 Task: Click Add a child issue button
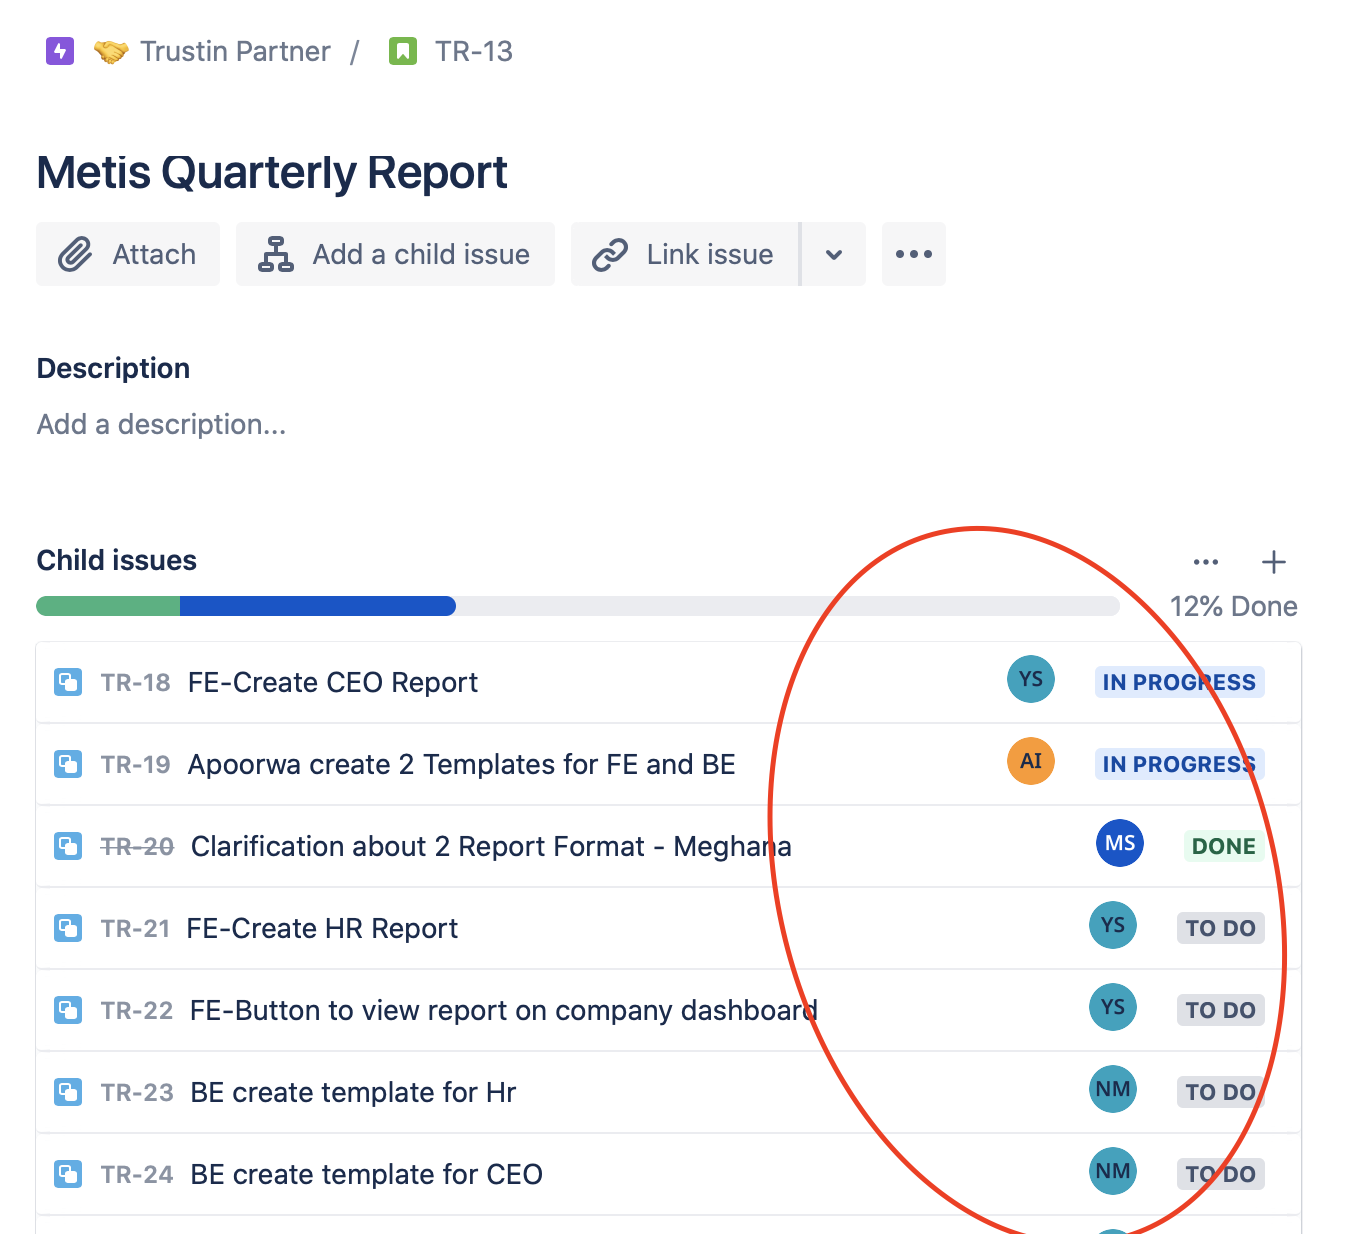[x=395, y=254]
